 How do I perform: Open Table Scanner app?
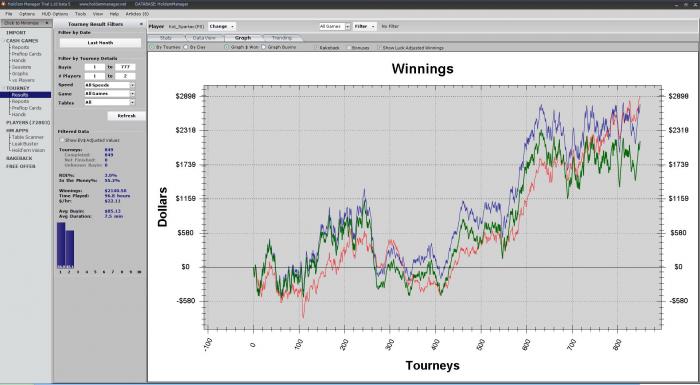click(28, 137)
